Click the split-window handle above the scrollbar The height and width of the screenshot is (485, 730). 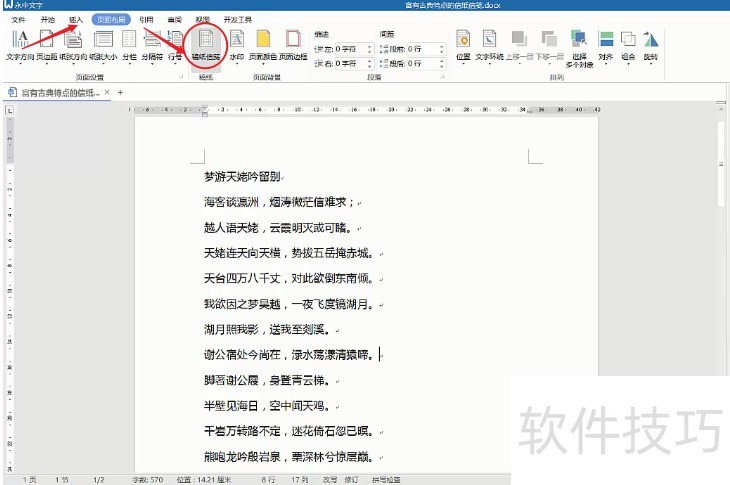(721, 102)
